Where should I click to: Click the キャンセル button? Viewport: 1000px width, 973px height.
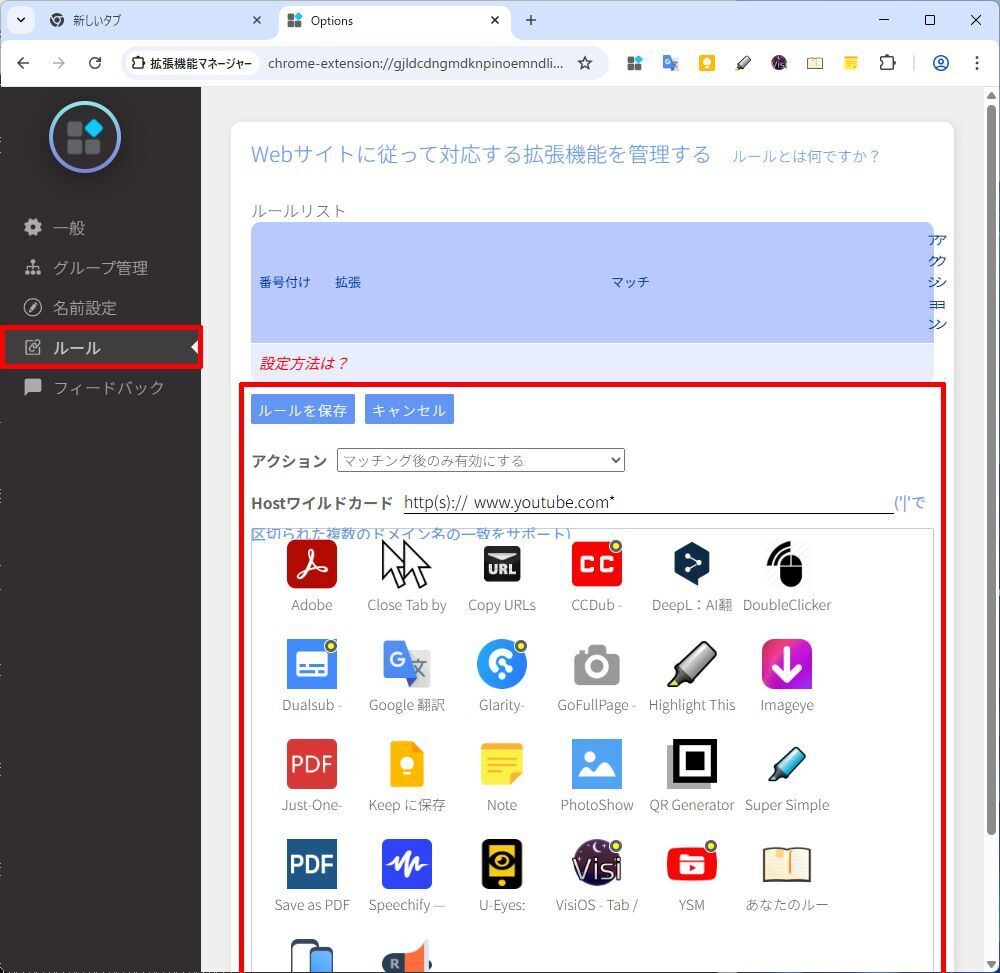coord(409,409)
